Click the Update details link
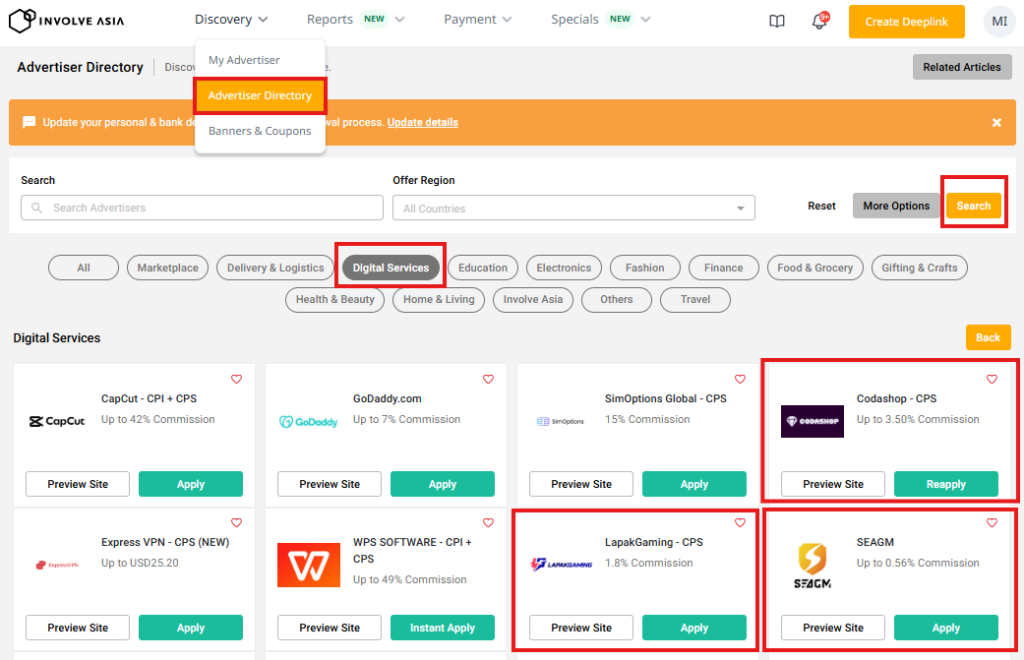This screenshot has height=660, width=1024. (x=422, y=122)
